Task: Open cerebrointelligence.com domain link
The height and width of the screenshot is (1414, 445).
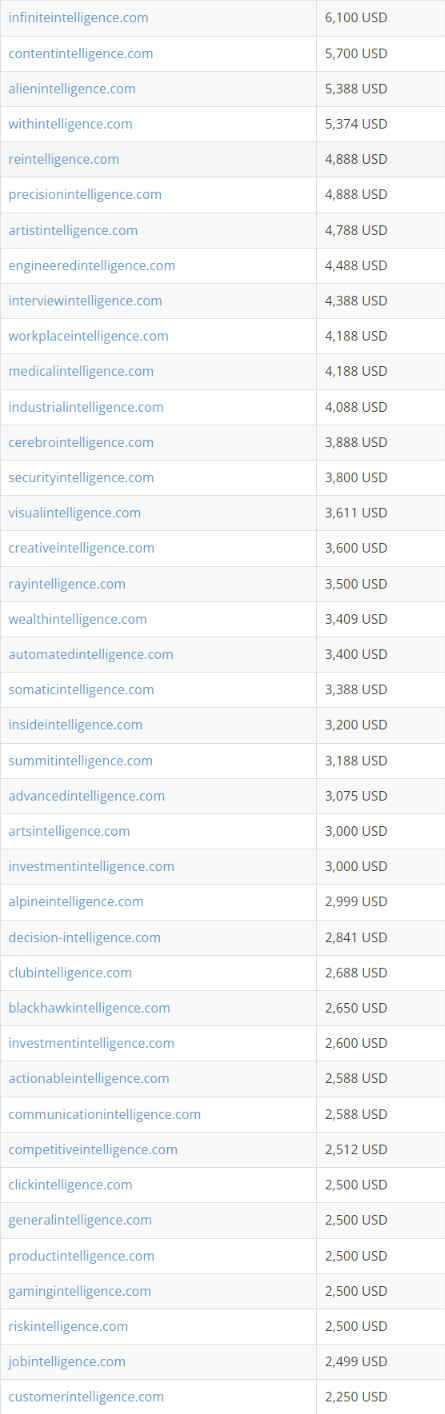Action: (81, 442)
